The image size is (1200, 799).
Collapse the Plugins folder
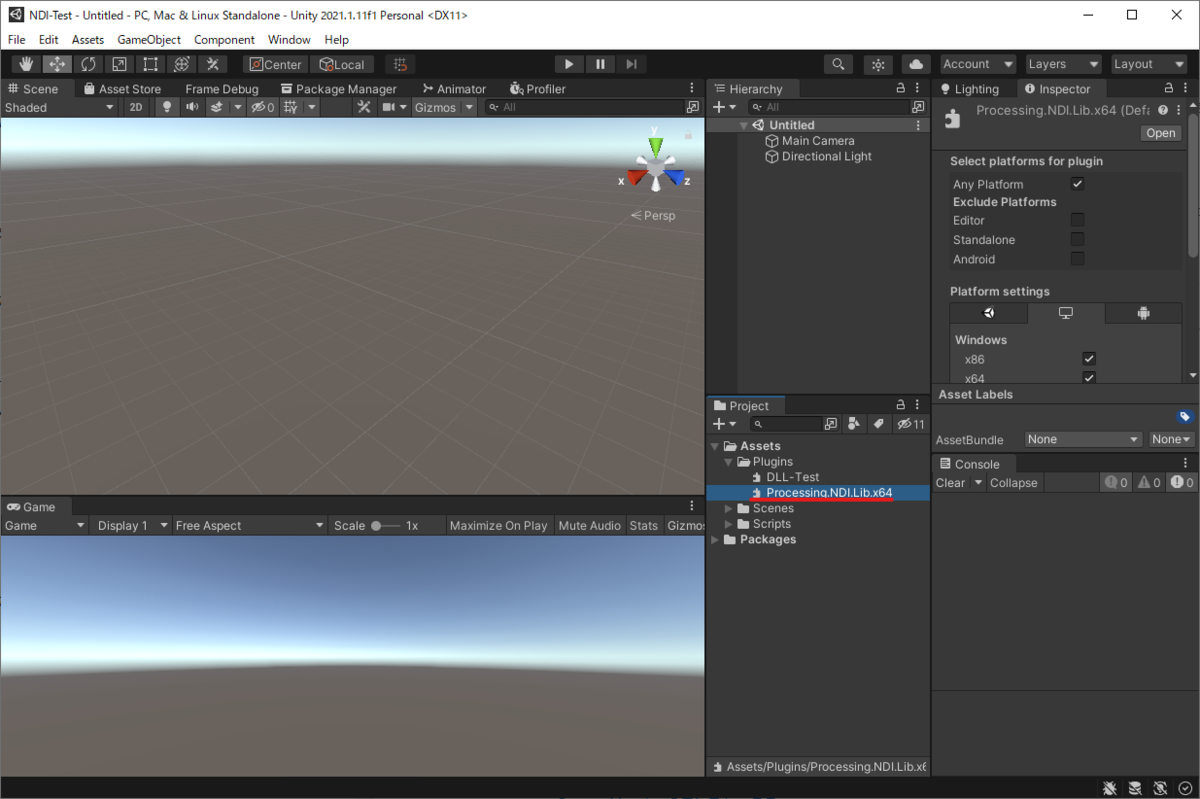[x=728, y=462]
